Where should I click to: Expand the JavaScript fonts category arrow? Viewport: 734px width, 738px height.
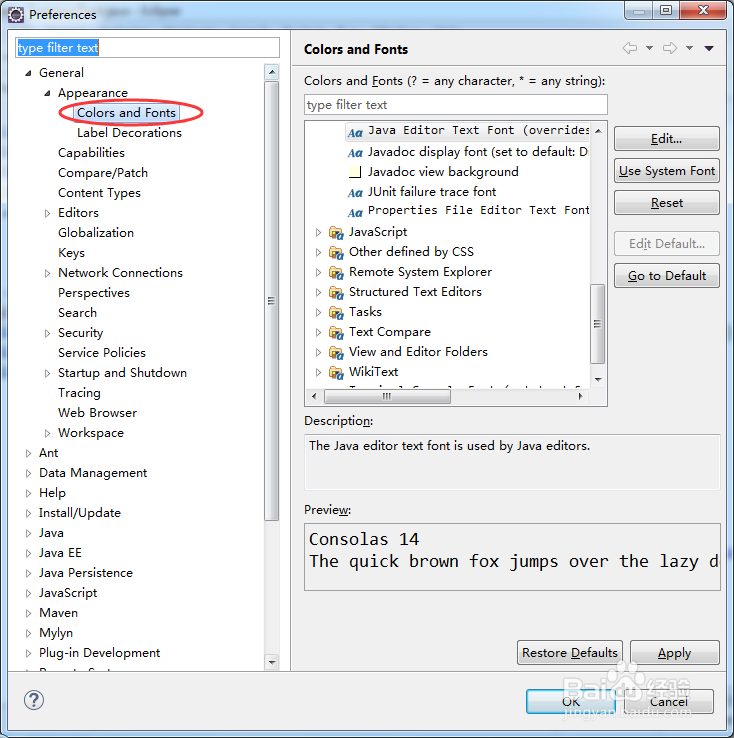[x=318, y=233]
